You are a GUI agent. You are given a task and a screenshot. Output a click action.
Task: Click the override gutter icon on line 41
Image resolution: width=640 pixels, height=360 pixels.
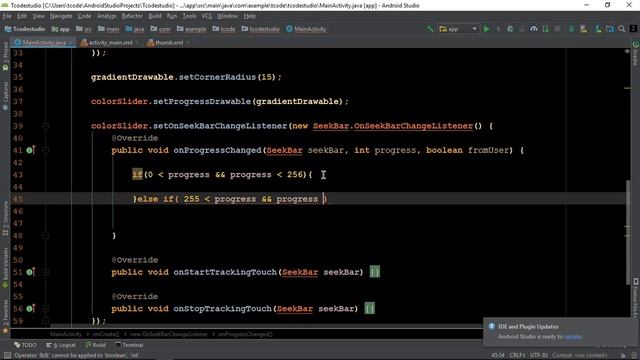pyautogui.click(x=30, y=150)
